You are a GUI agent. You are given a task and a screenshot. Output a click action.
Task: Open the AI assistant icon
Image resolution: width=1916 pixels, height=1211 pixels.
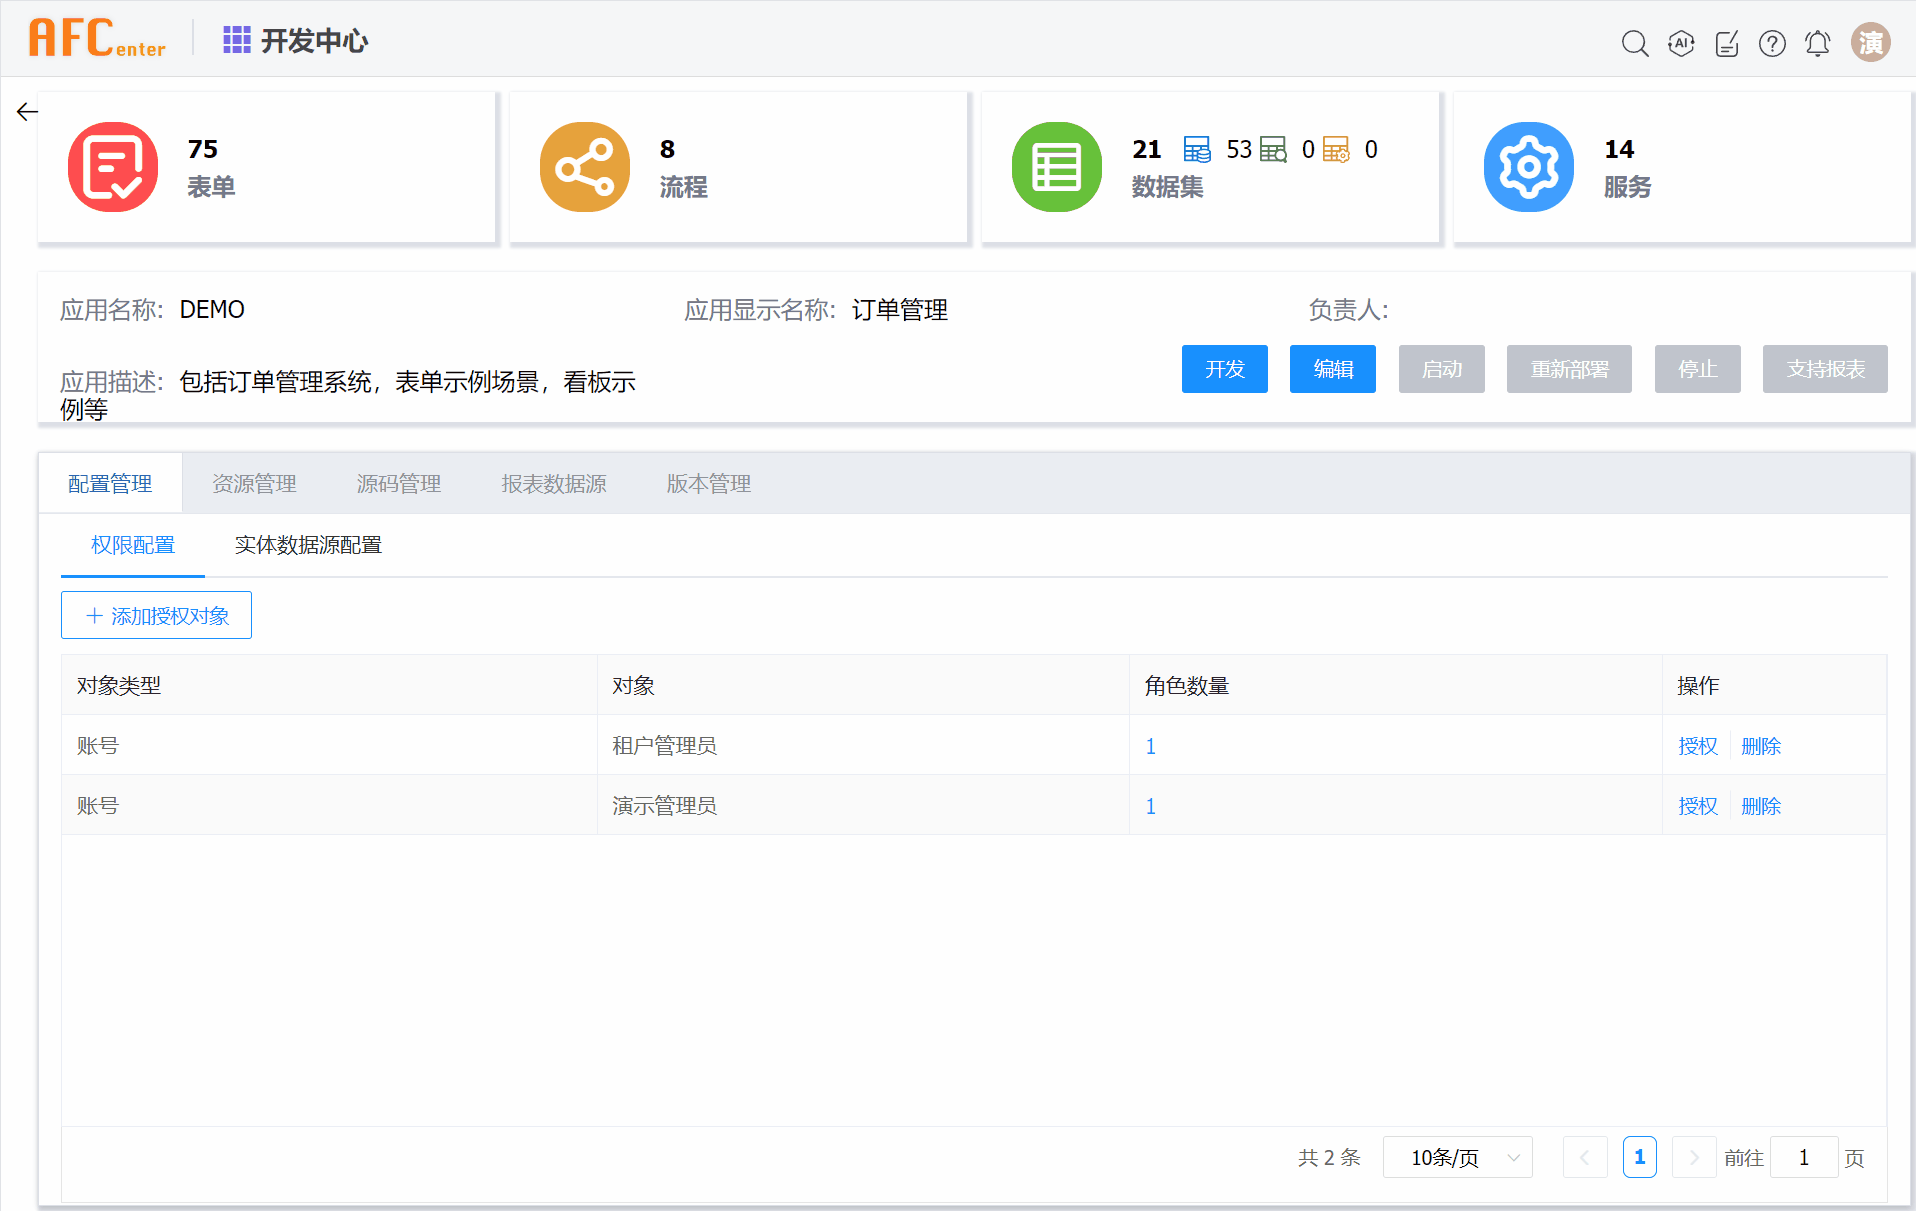(x=1681, y=43)
